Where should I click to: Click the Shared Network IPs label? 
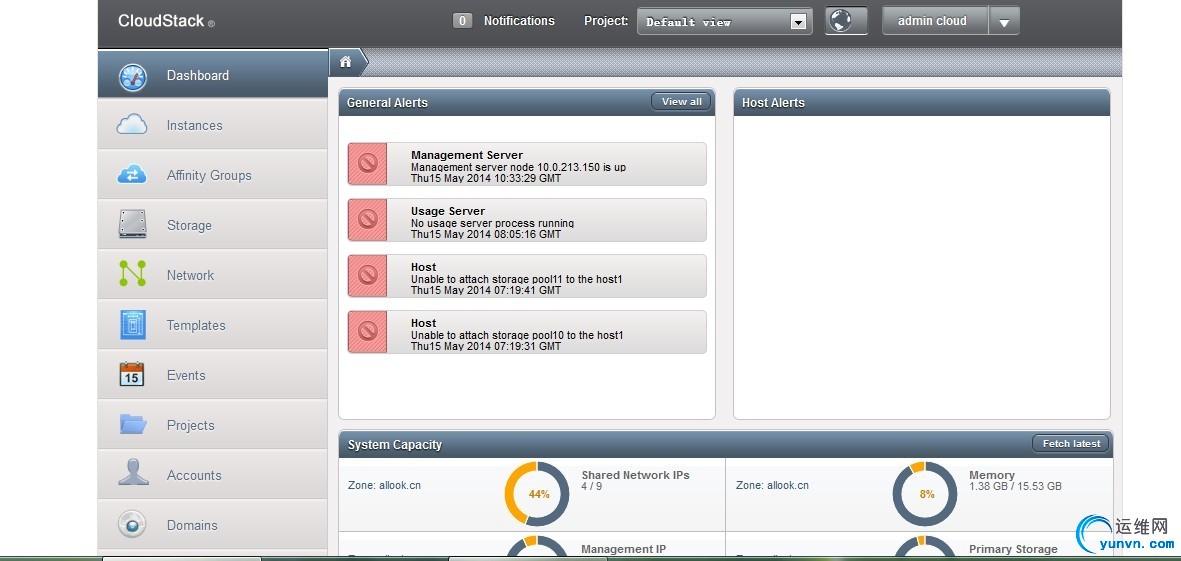coord(636,475)
